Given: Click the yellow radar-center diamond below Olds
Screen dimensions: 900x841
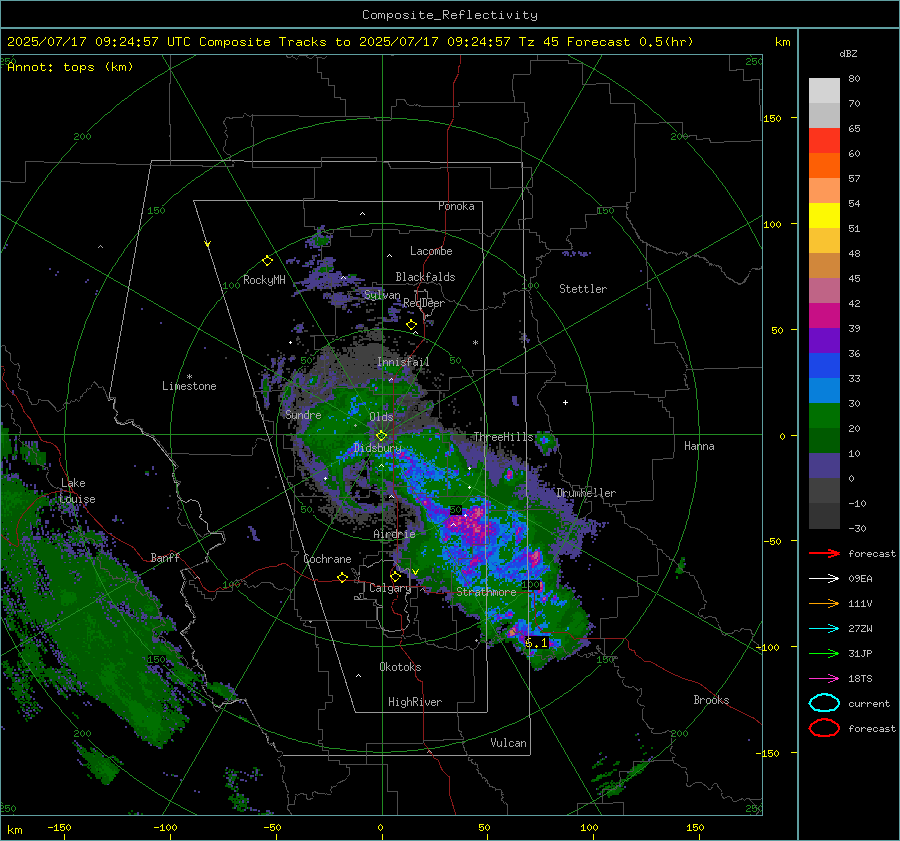Looking at the screenshot, I should click(x=381, y=436).
